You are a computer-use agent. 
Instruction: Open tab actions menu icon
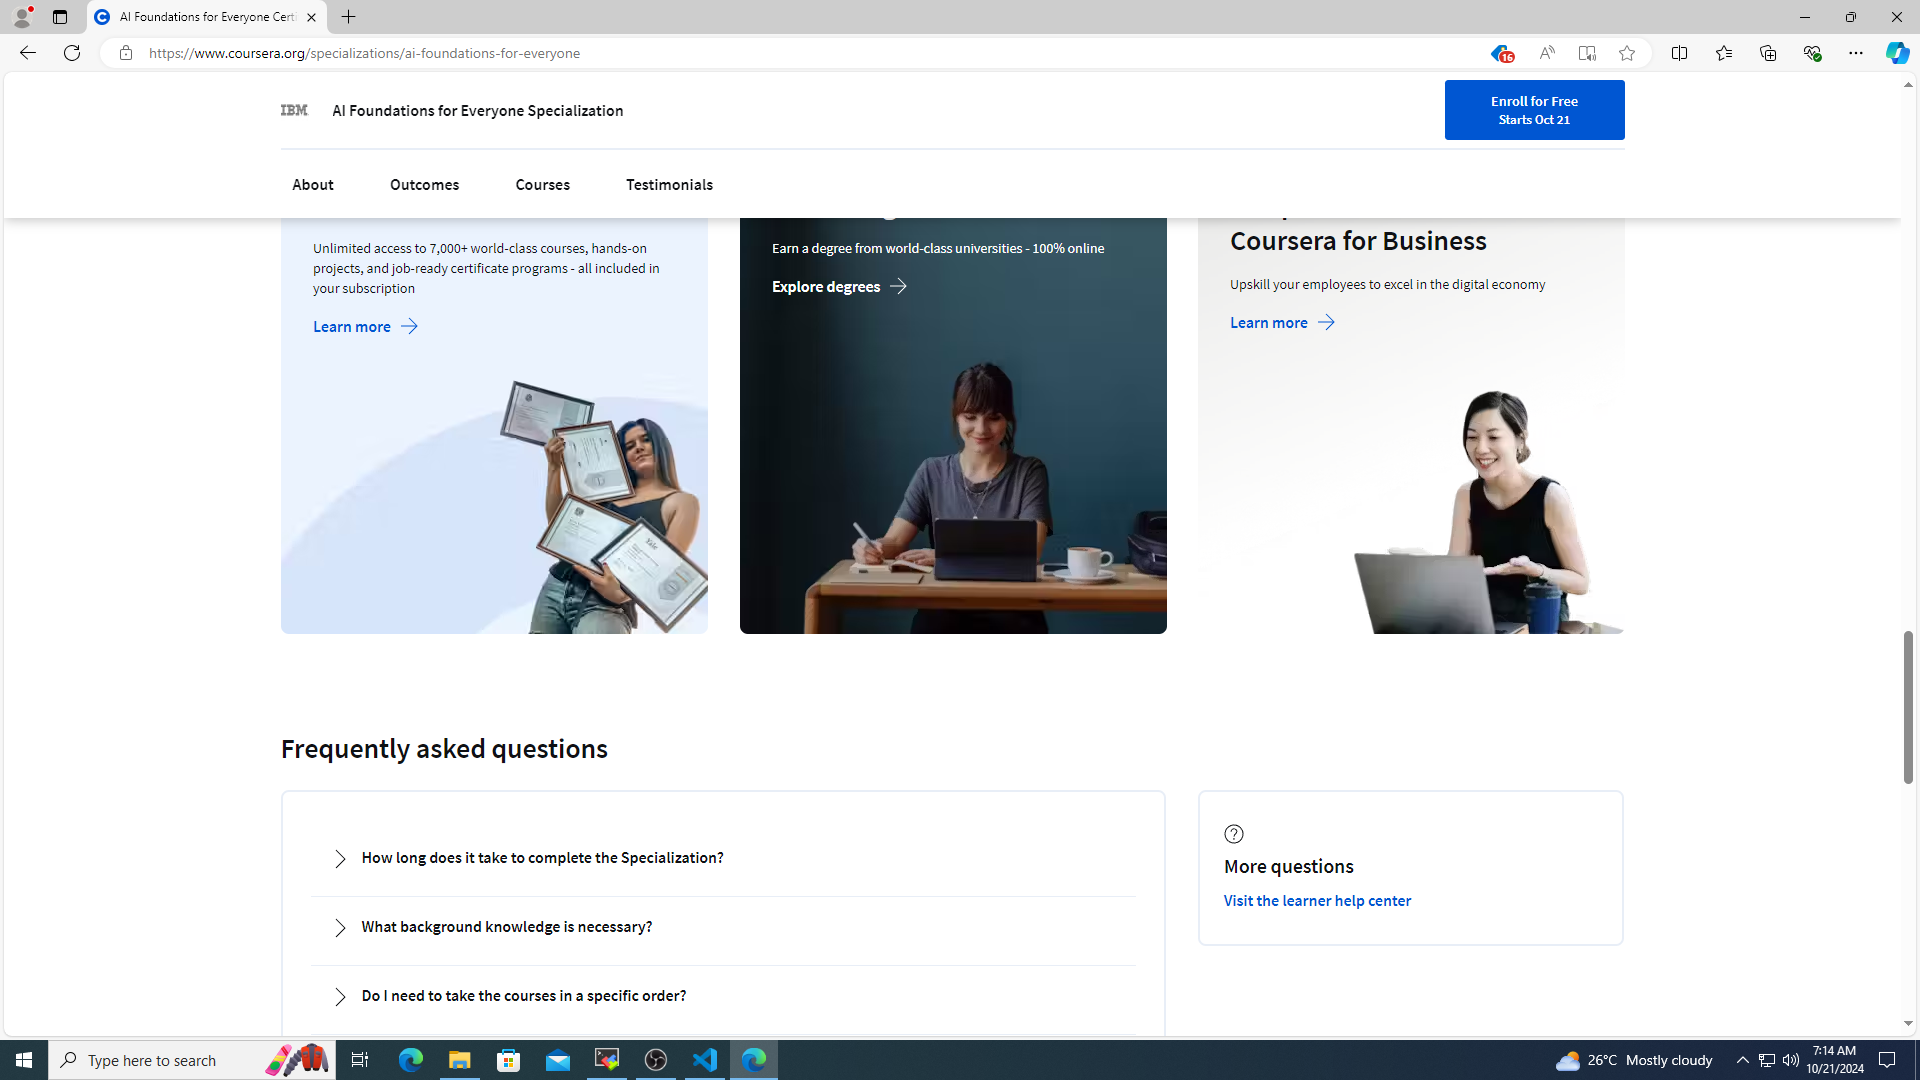click(60, 17)
